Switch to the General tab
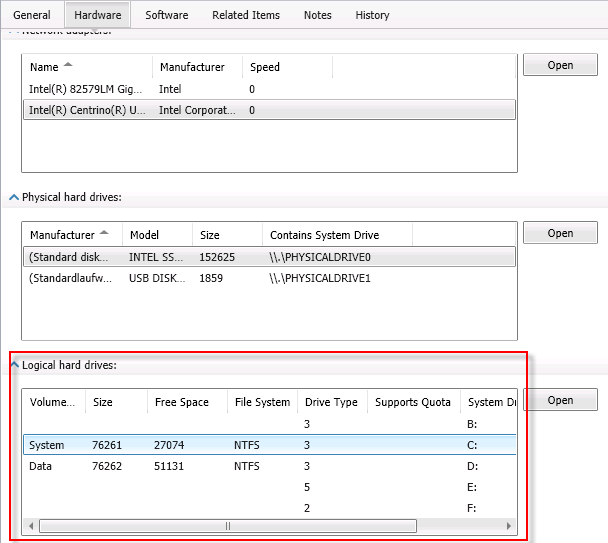 click(32, 15)
